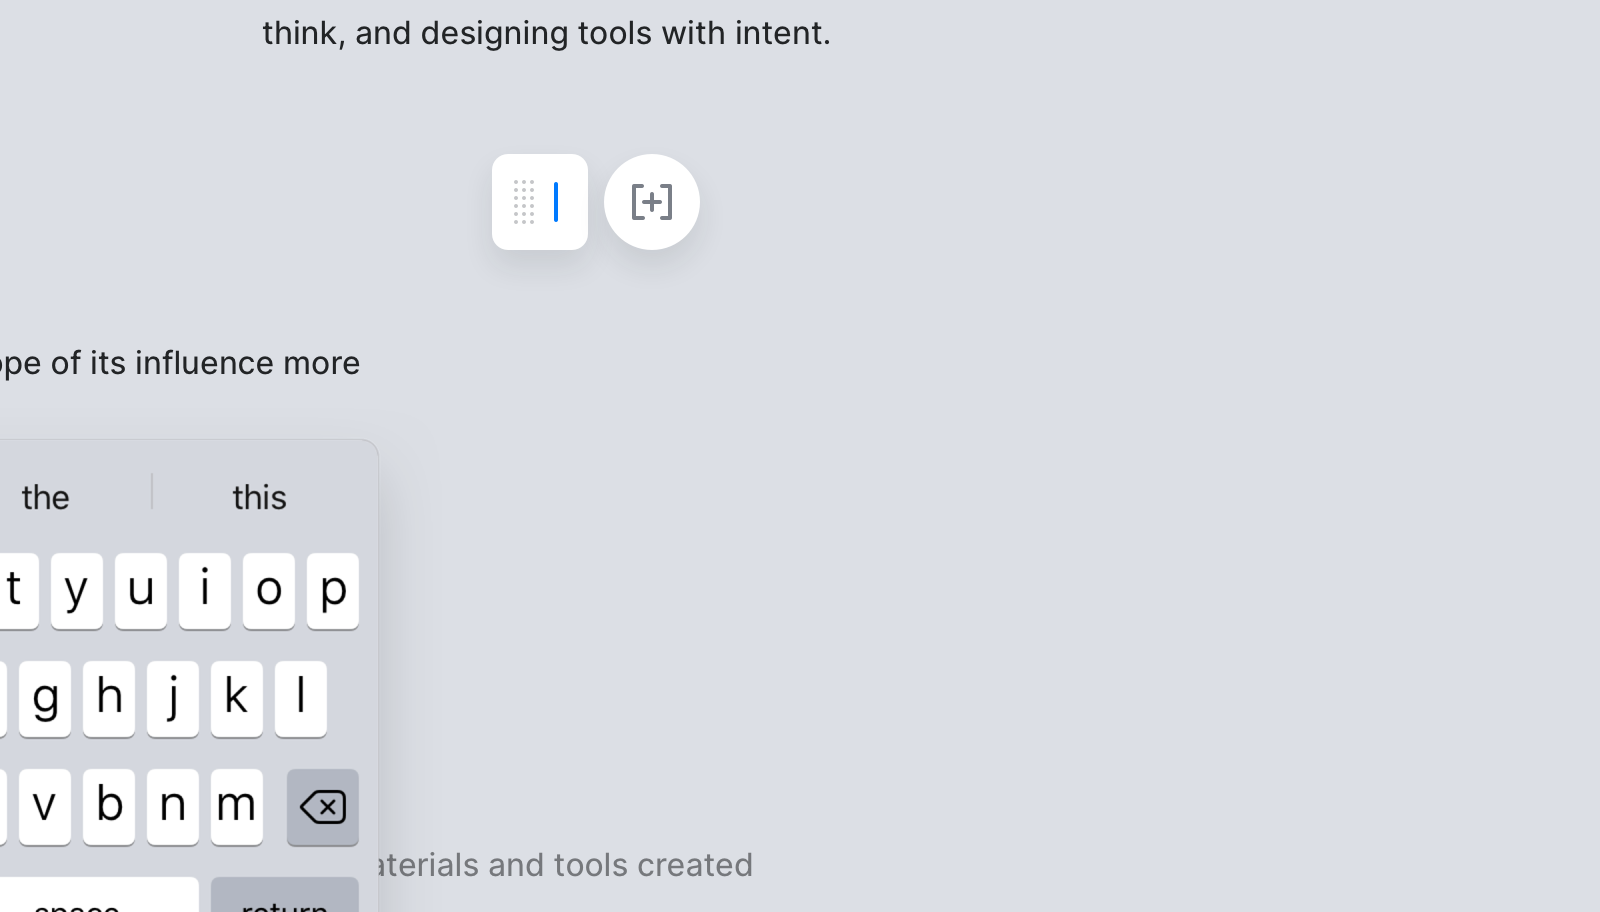Tap the n key
Image resolution: width=1600 pixels, height=912 pixels.
(x=173, y=807)
